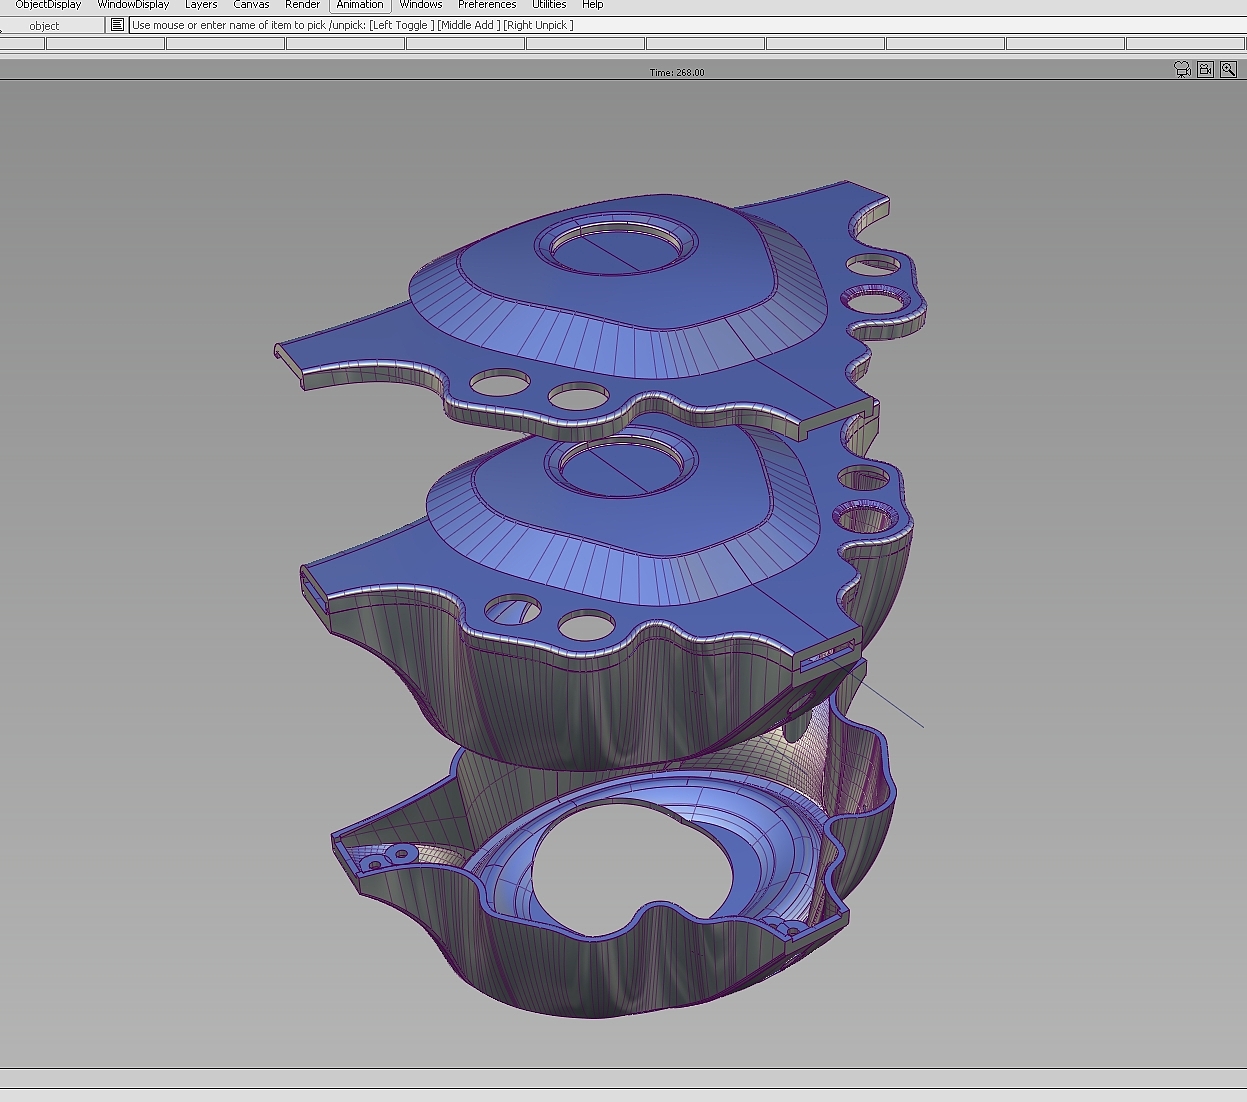This screenshot has height=1102, width=1247.
Task: Open the Help menu
Action: (593, 5)
